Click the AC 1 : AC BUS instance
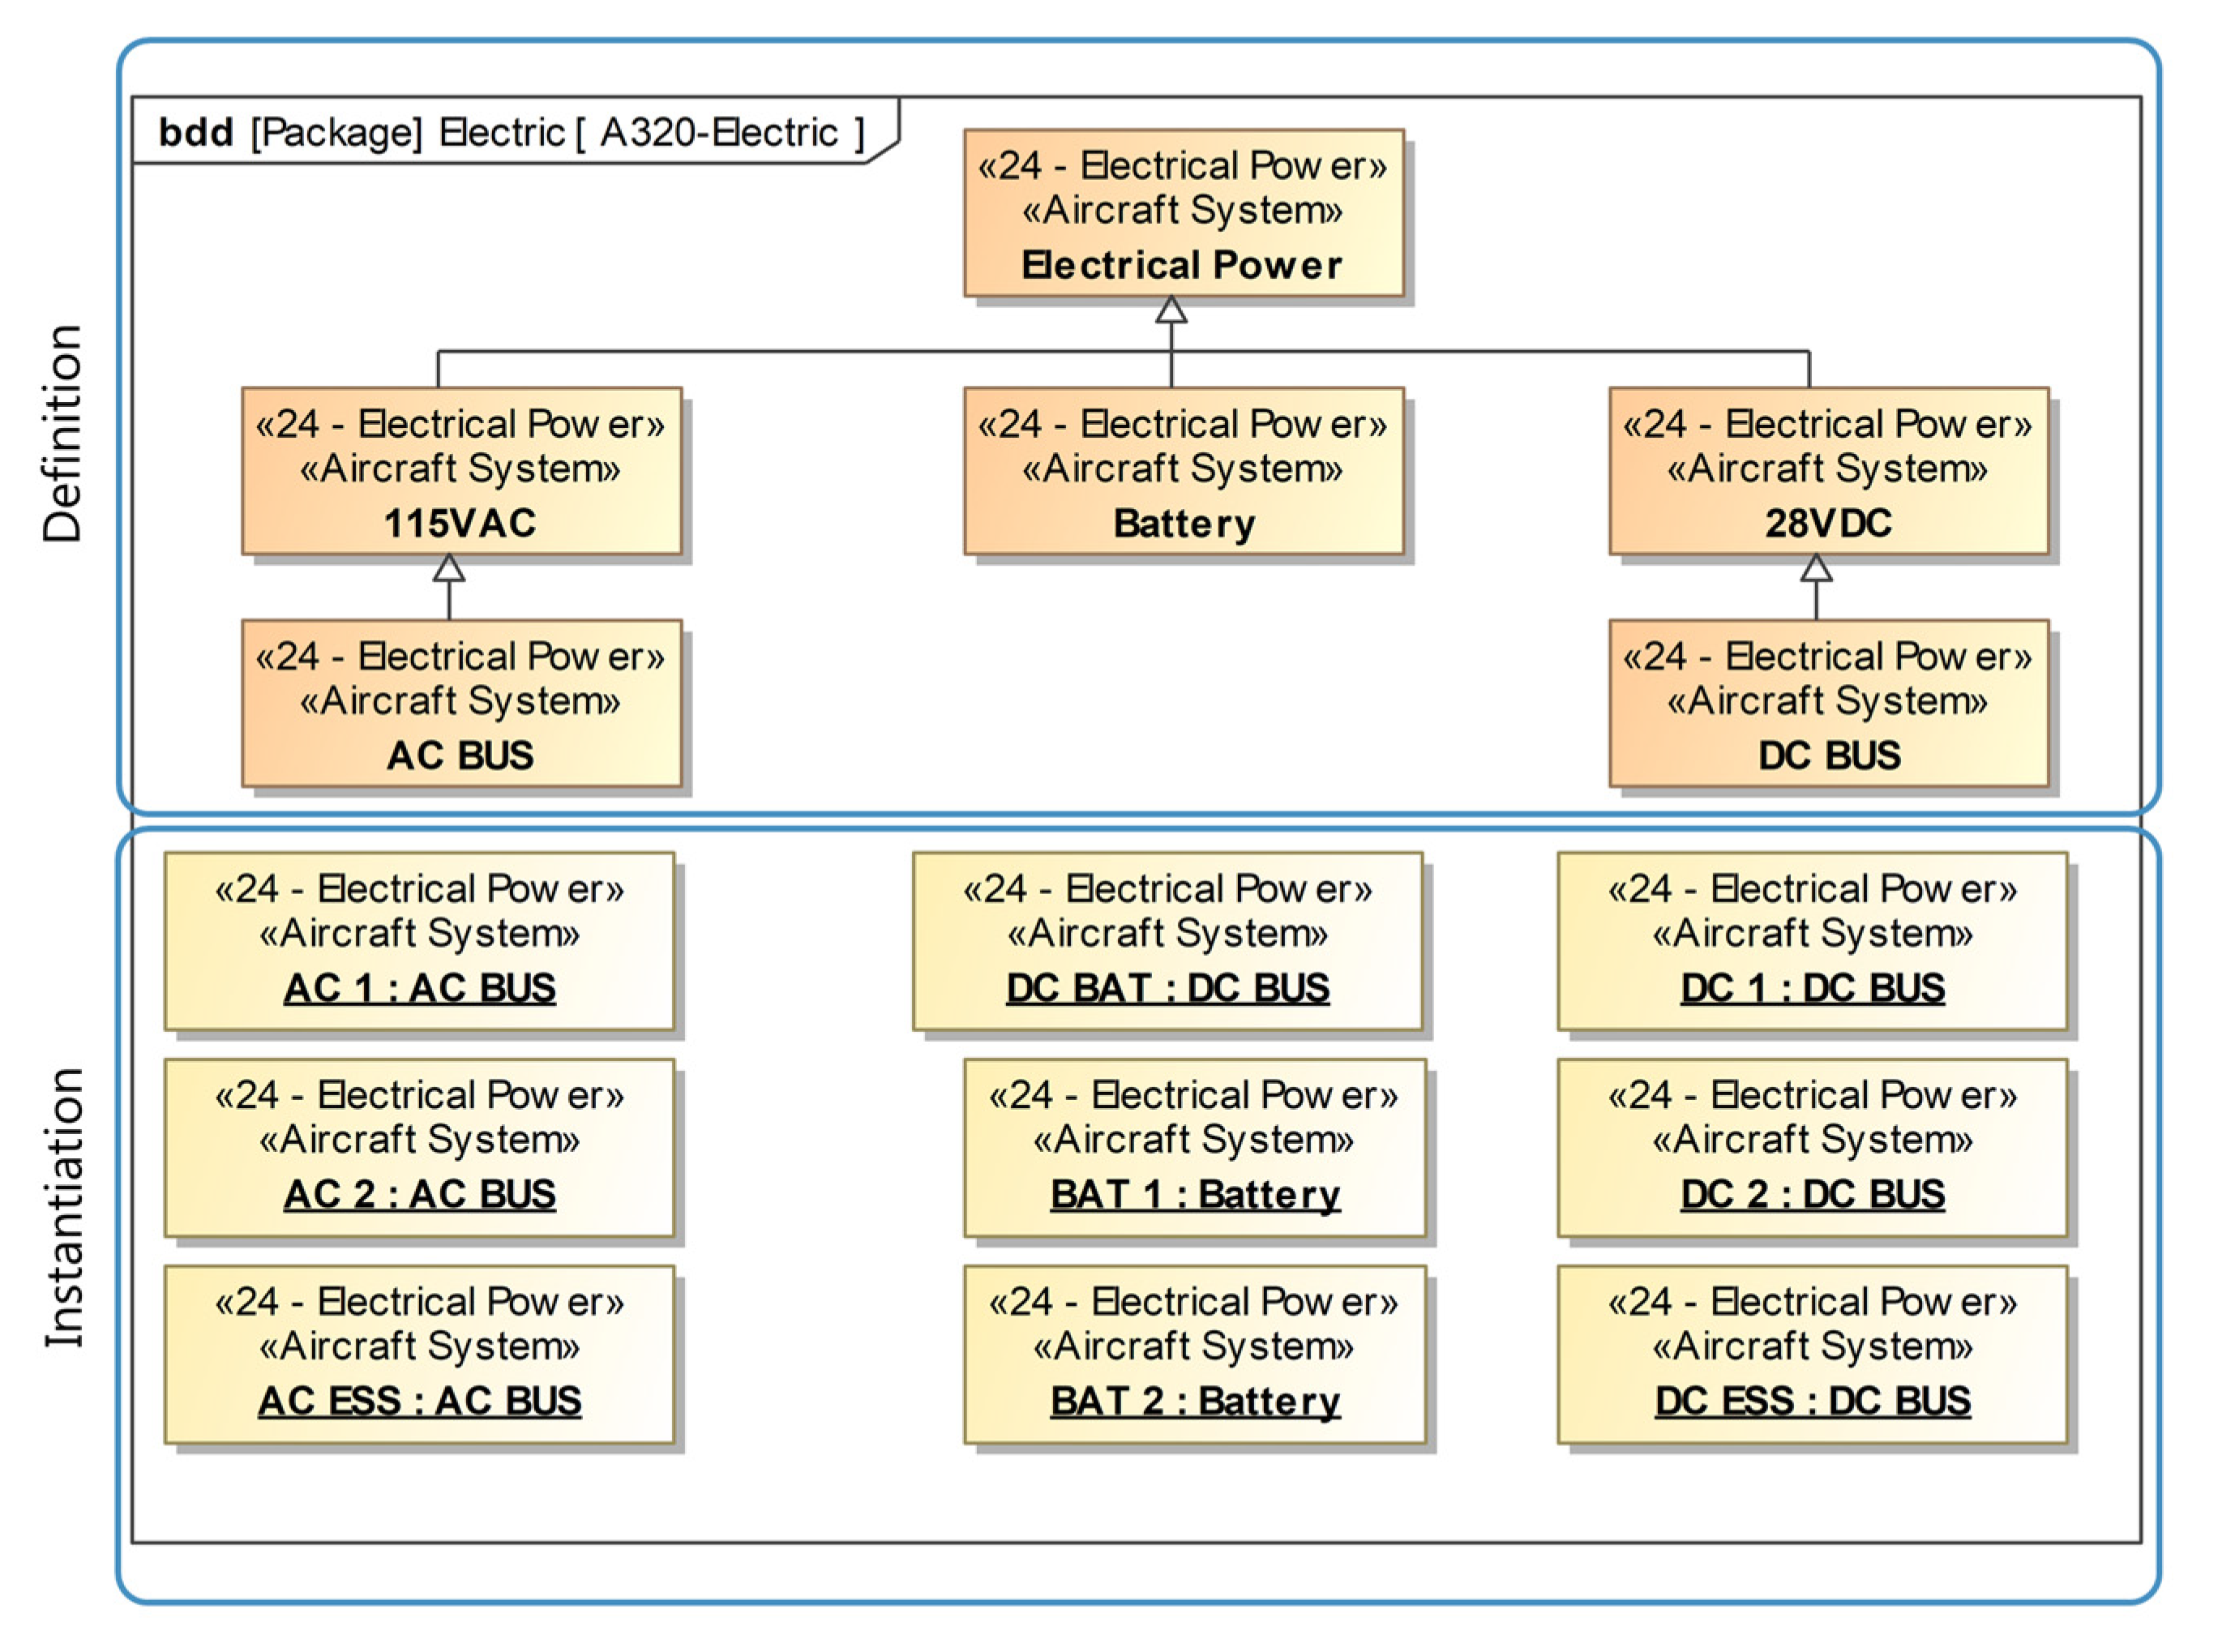 coord(419,941)
